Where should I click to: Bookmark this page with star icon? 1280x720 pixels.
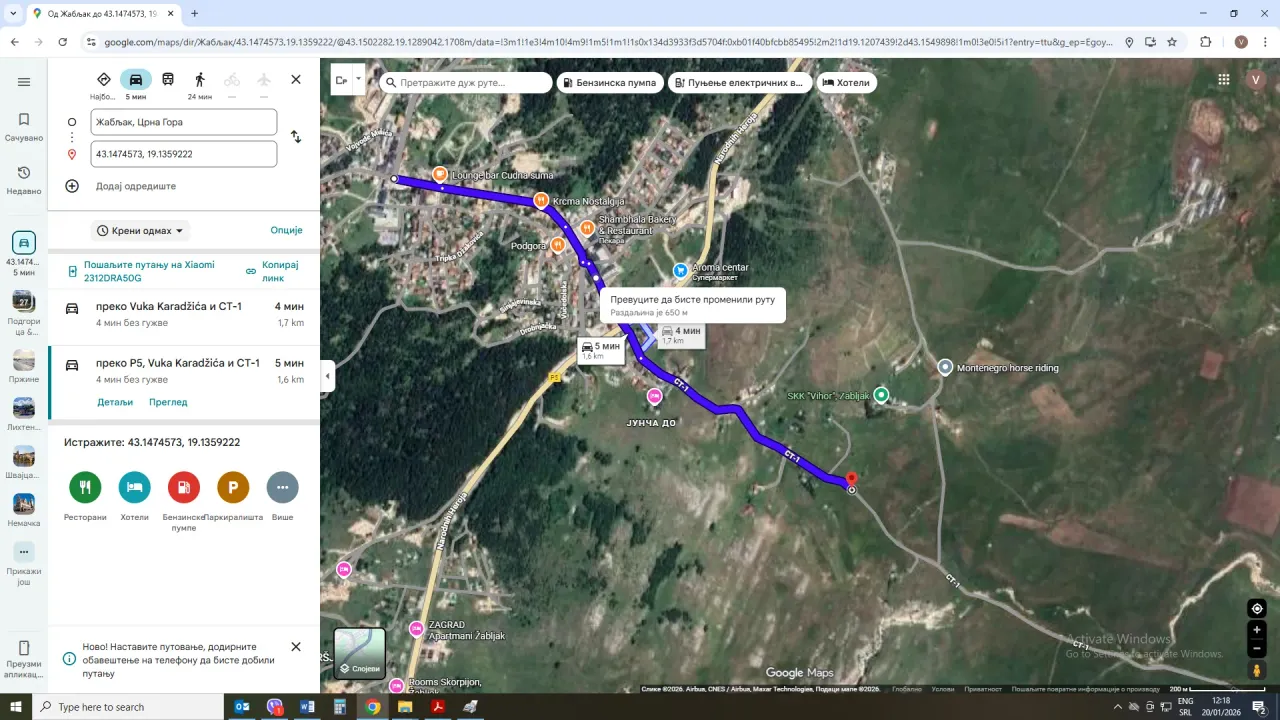[1172, 42]
